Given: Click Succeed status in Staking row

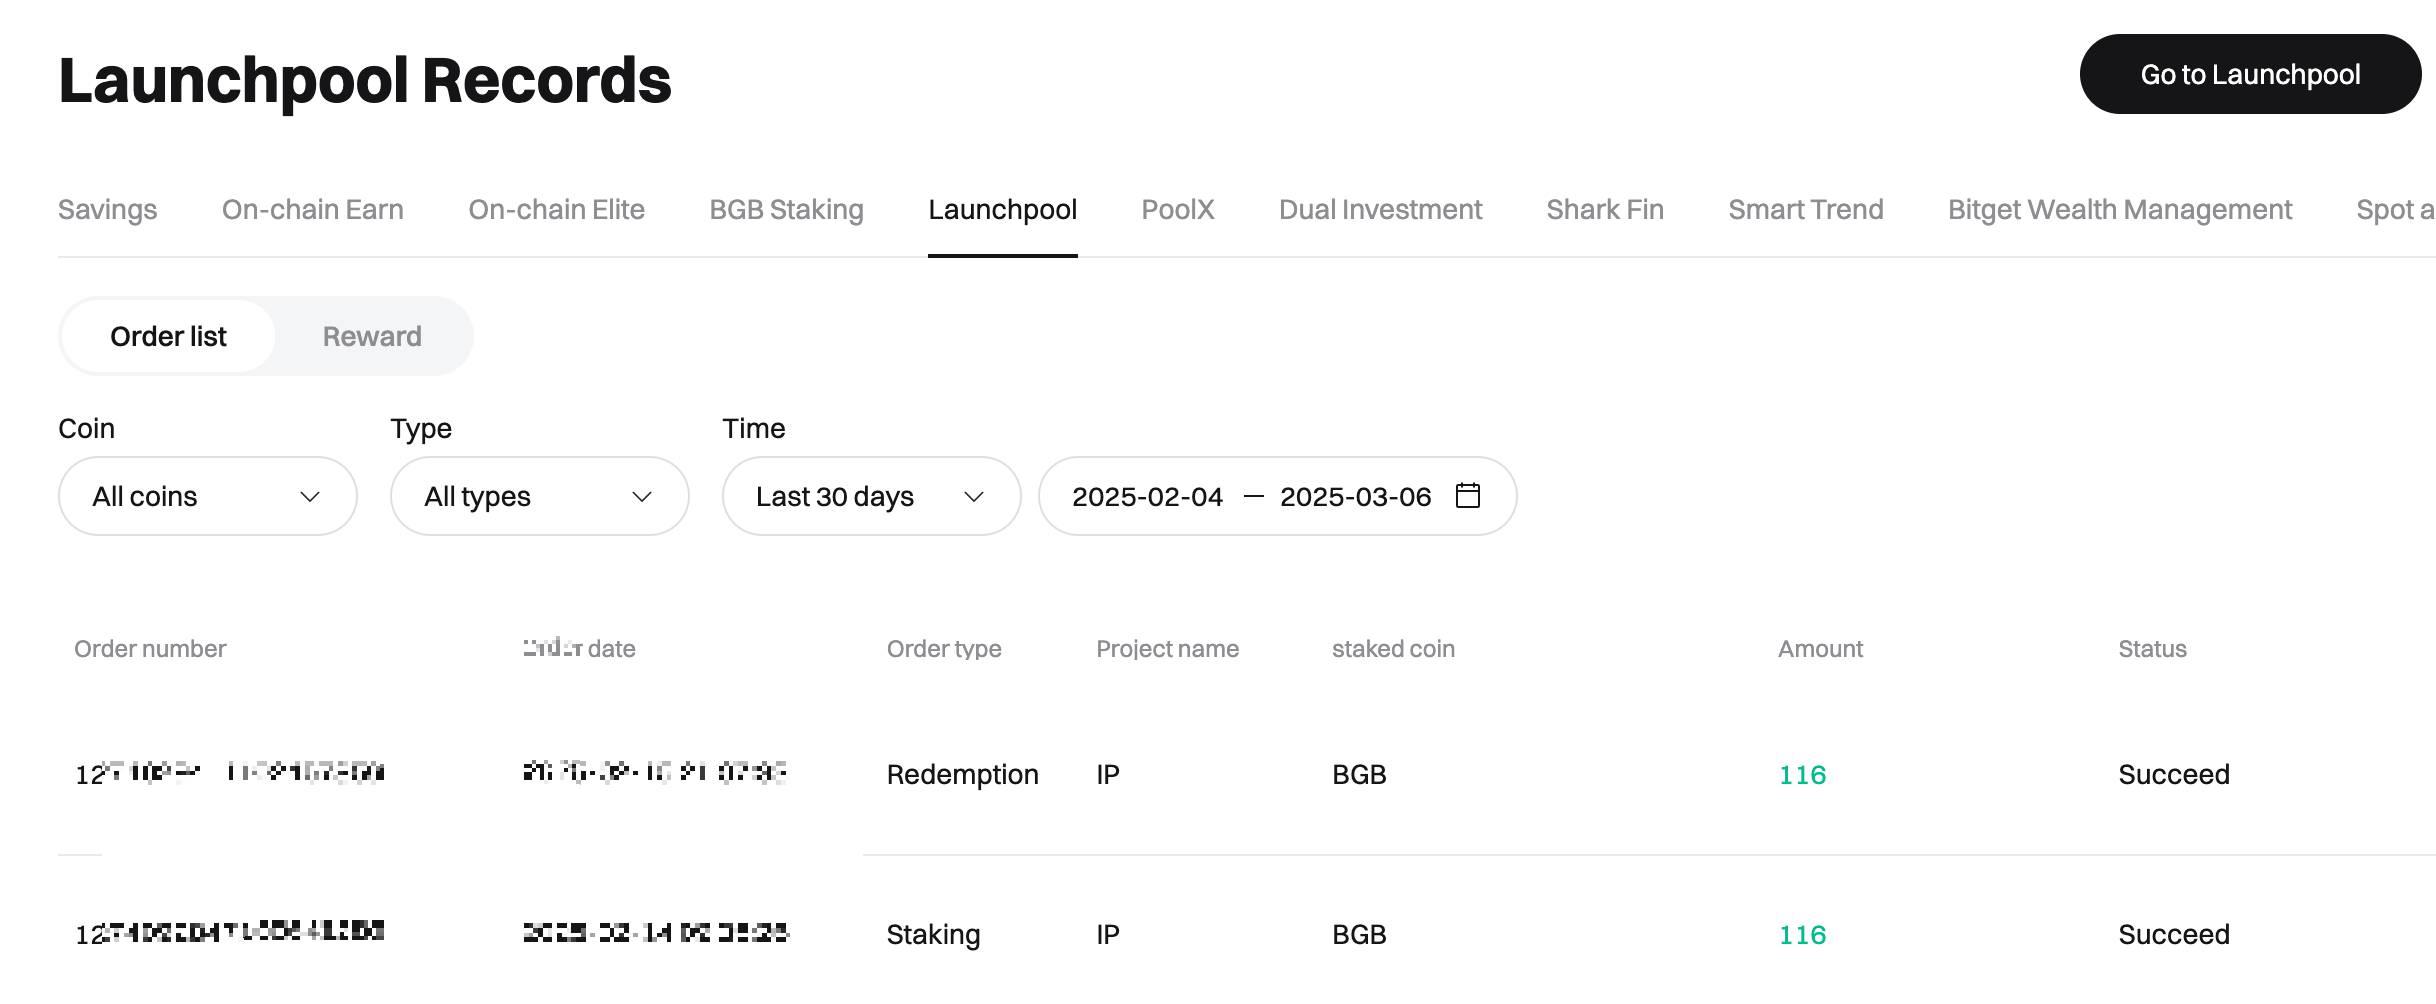Looking at the screenshot, I should click(x=2174, y=935).
